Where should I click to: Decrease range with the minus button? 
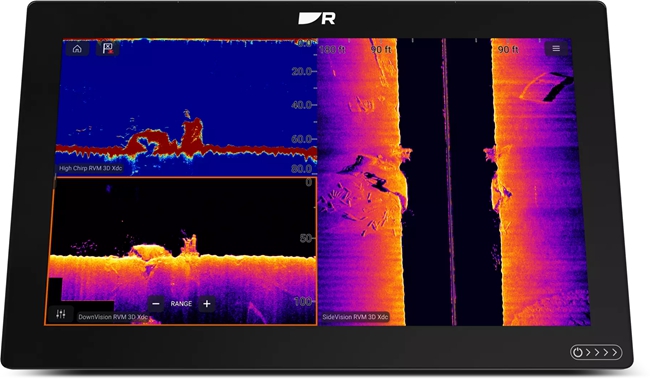point(156,304)
